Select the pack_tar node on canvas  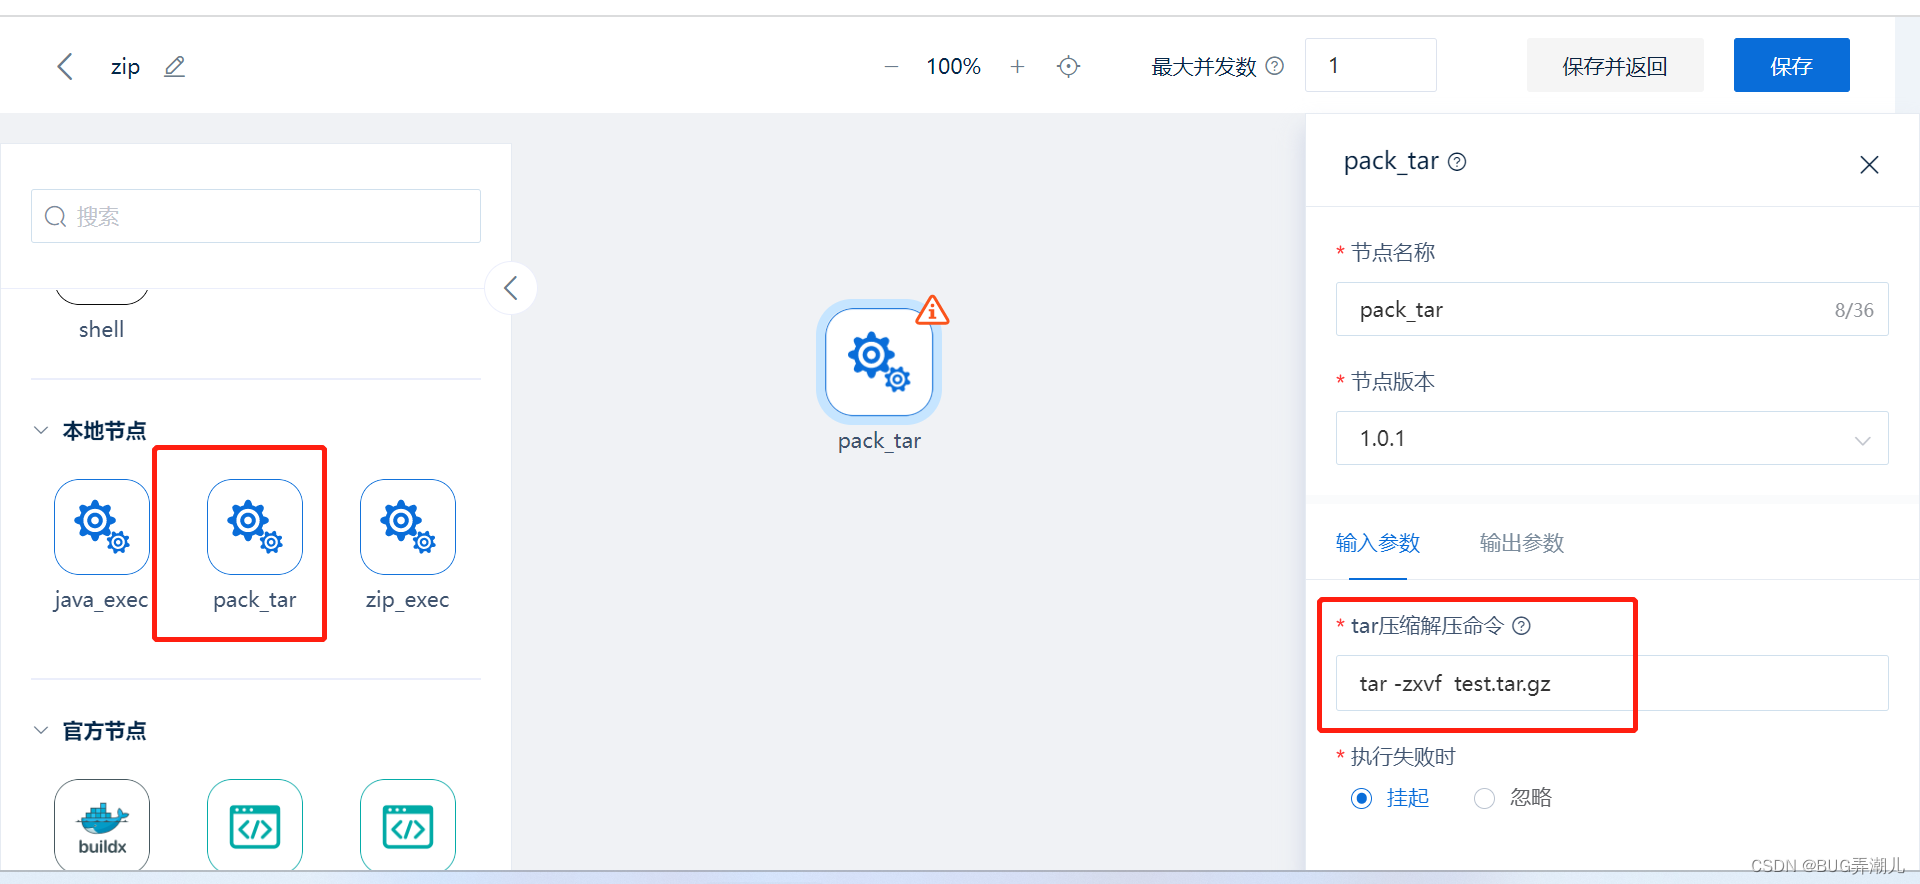(x=879, y=362)
